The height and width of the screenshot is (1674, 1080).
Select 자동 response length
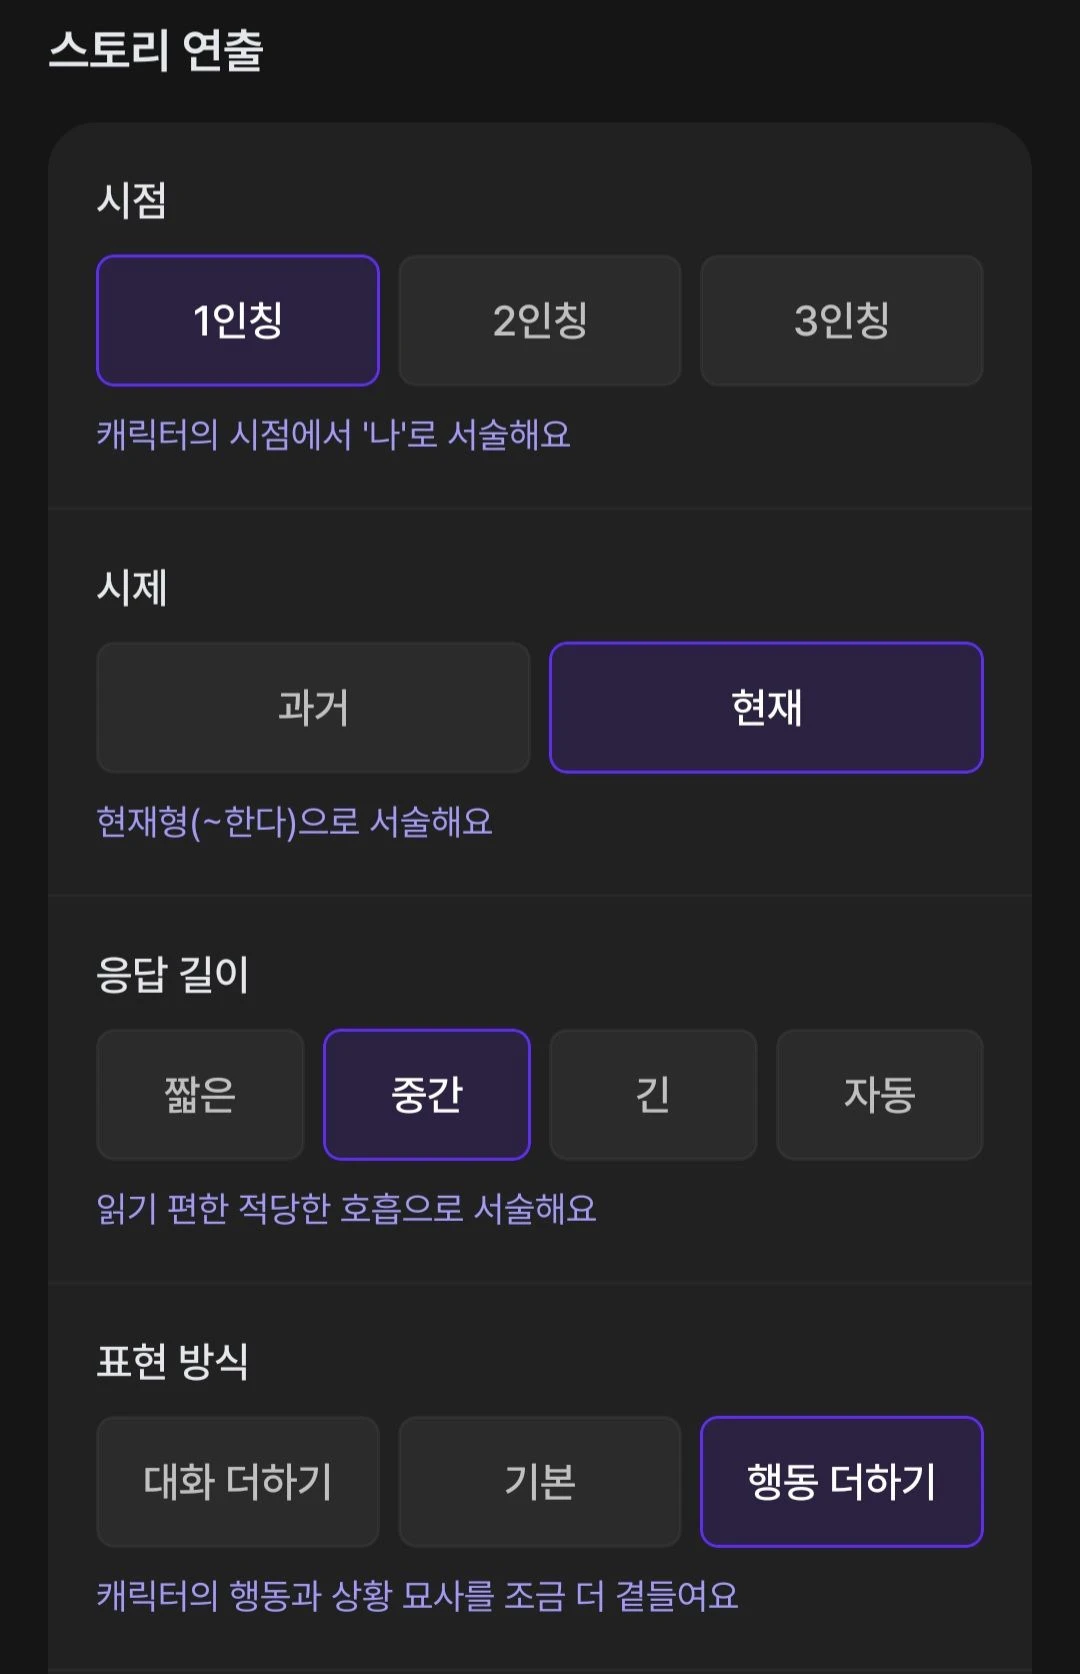(x=880, y=1094)
